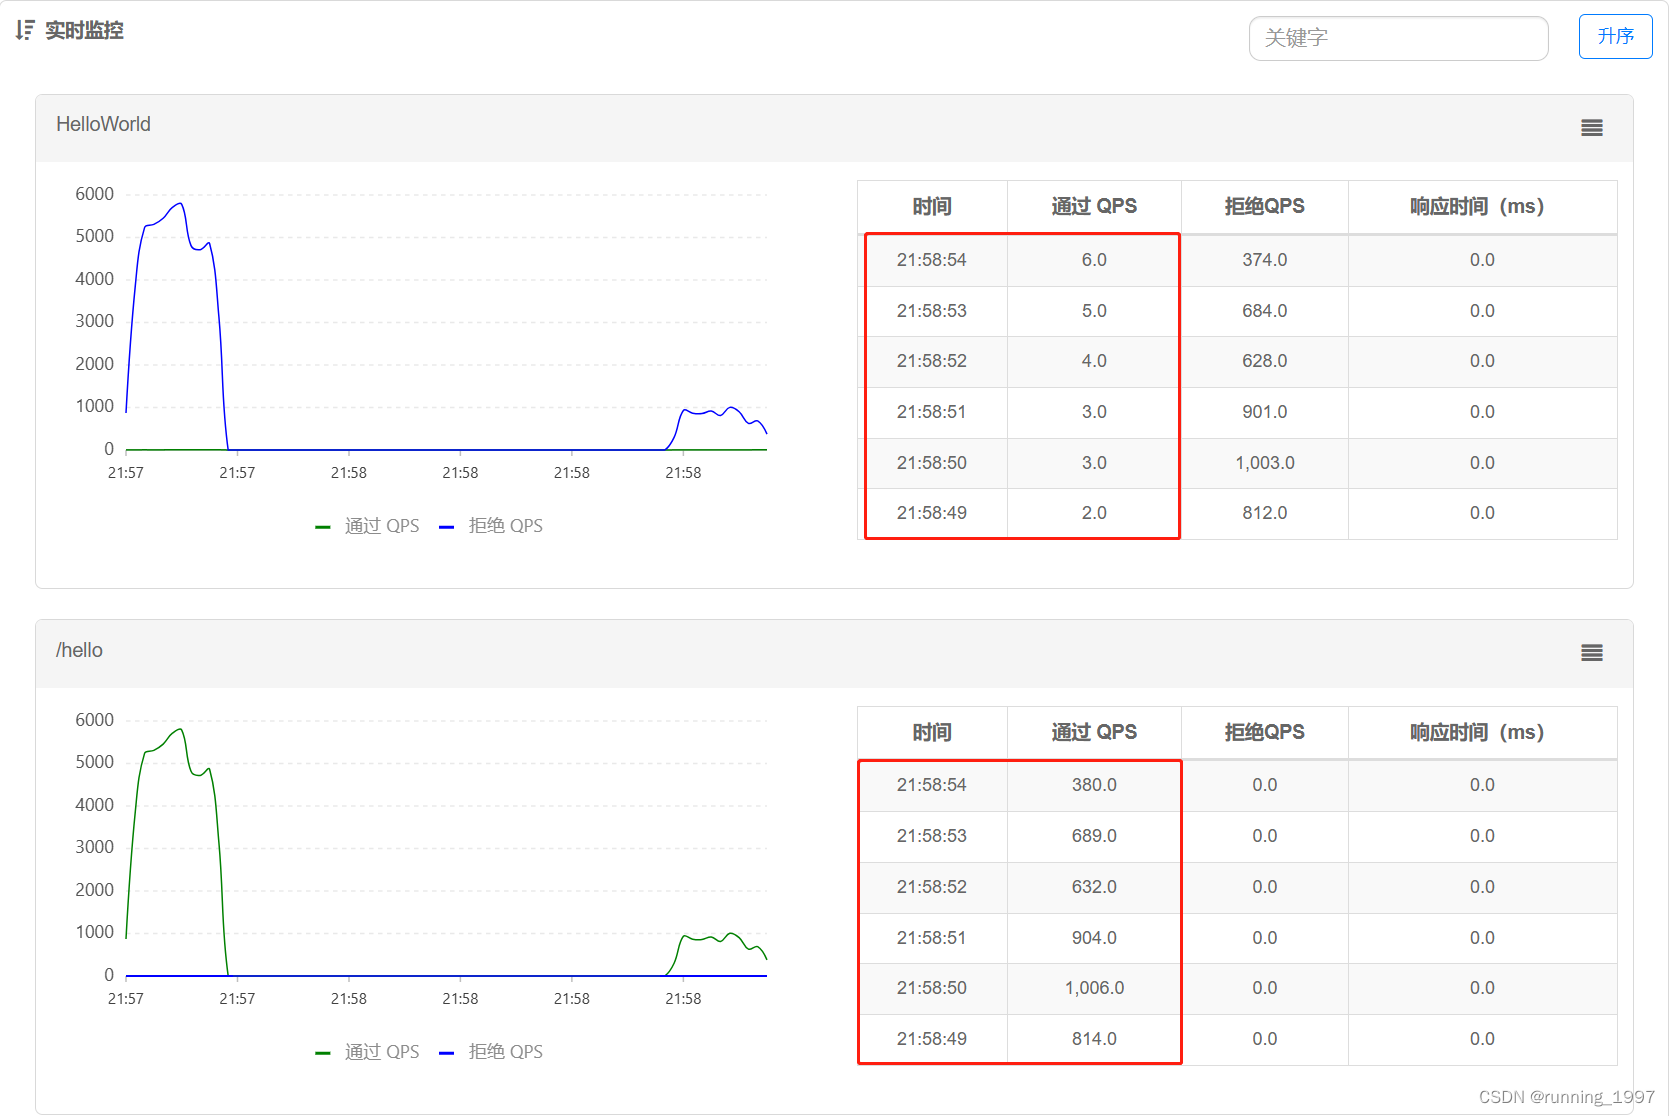Click the 实时监控 page heading

click(x=84, y=30)
